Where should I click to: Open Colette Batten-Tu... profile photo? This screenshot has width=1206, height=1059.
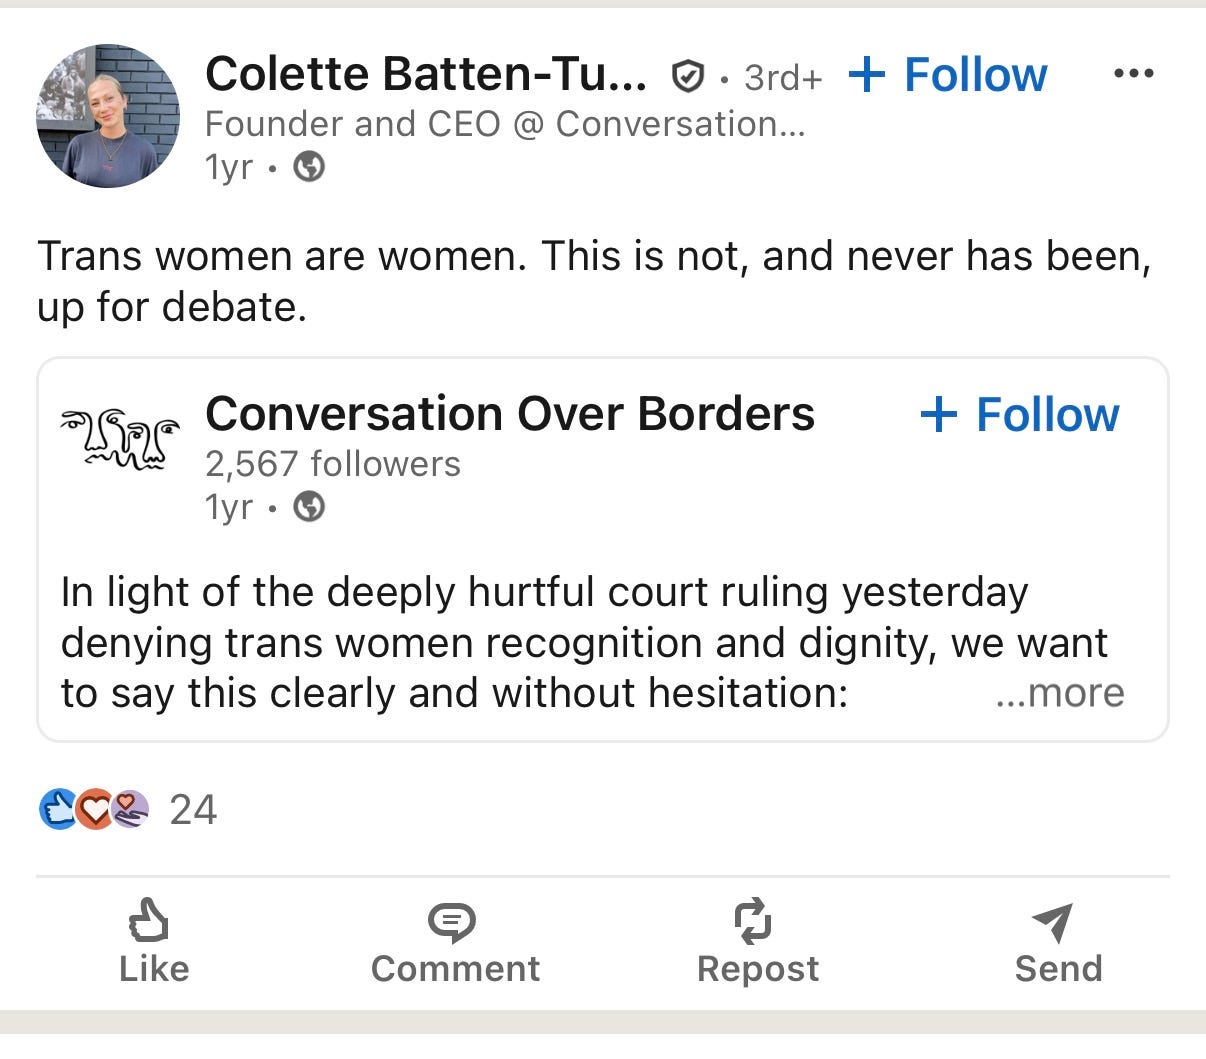point(108,116)
